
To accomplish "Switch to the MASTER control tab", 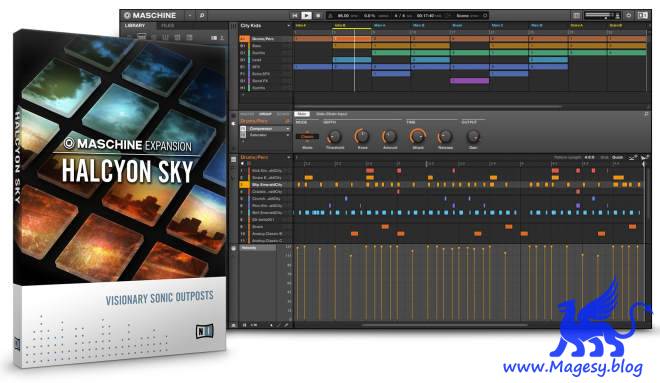I will pyautogui.click(x=247, y=114).
